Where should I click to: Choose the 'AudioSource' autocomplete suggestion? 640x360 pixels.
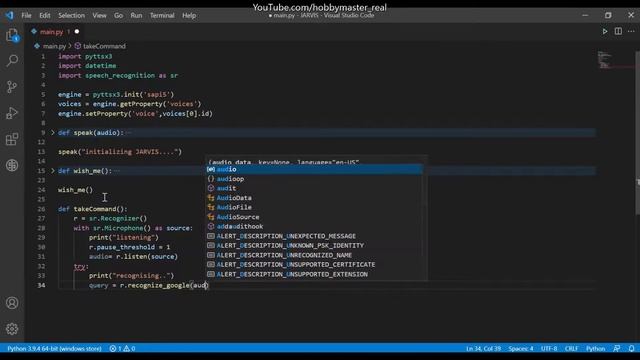coord(314,217)
